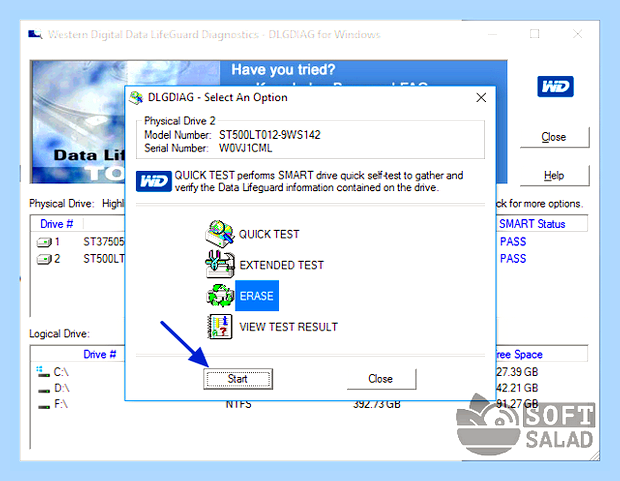Choose the QUICK TEST option label
The width and height of the screenshot is (620, 481).
pos(269,234)
